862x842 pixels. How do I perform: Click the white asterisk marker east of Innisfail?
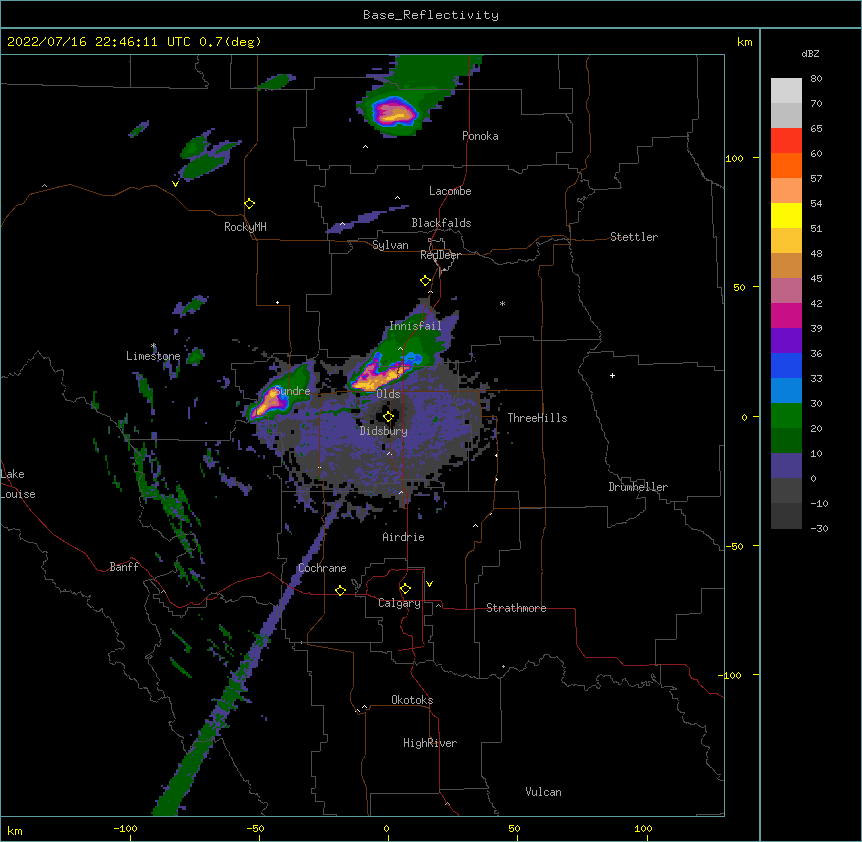point(502,303)
